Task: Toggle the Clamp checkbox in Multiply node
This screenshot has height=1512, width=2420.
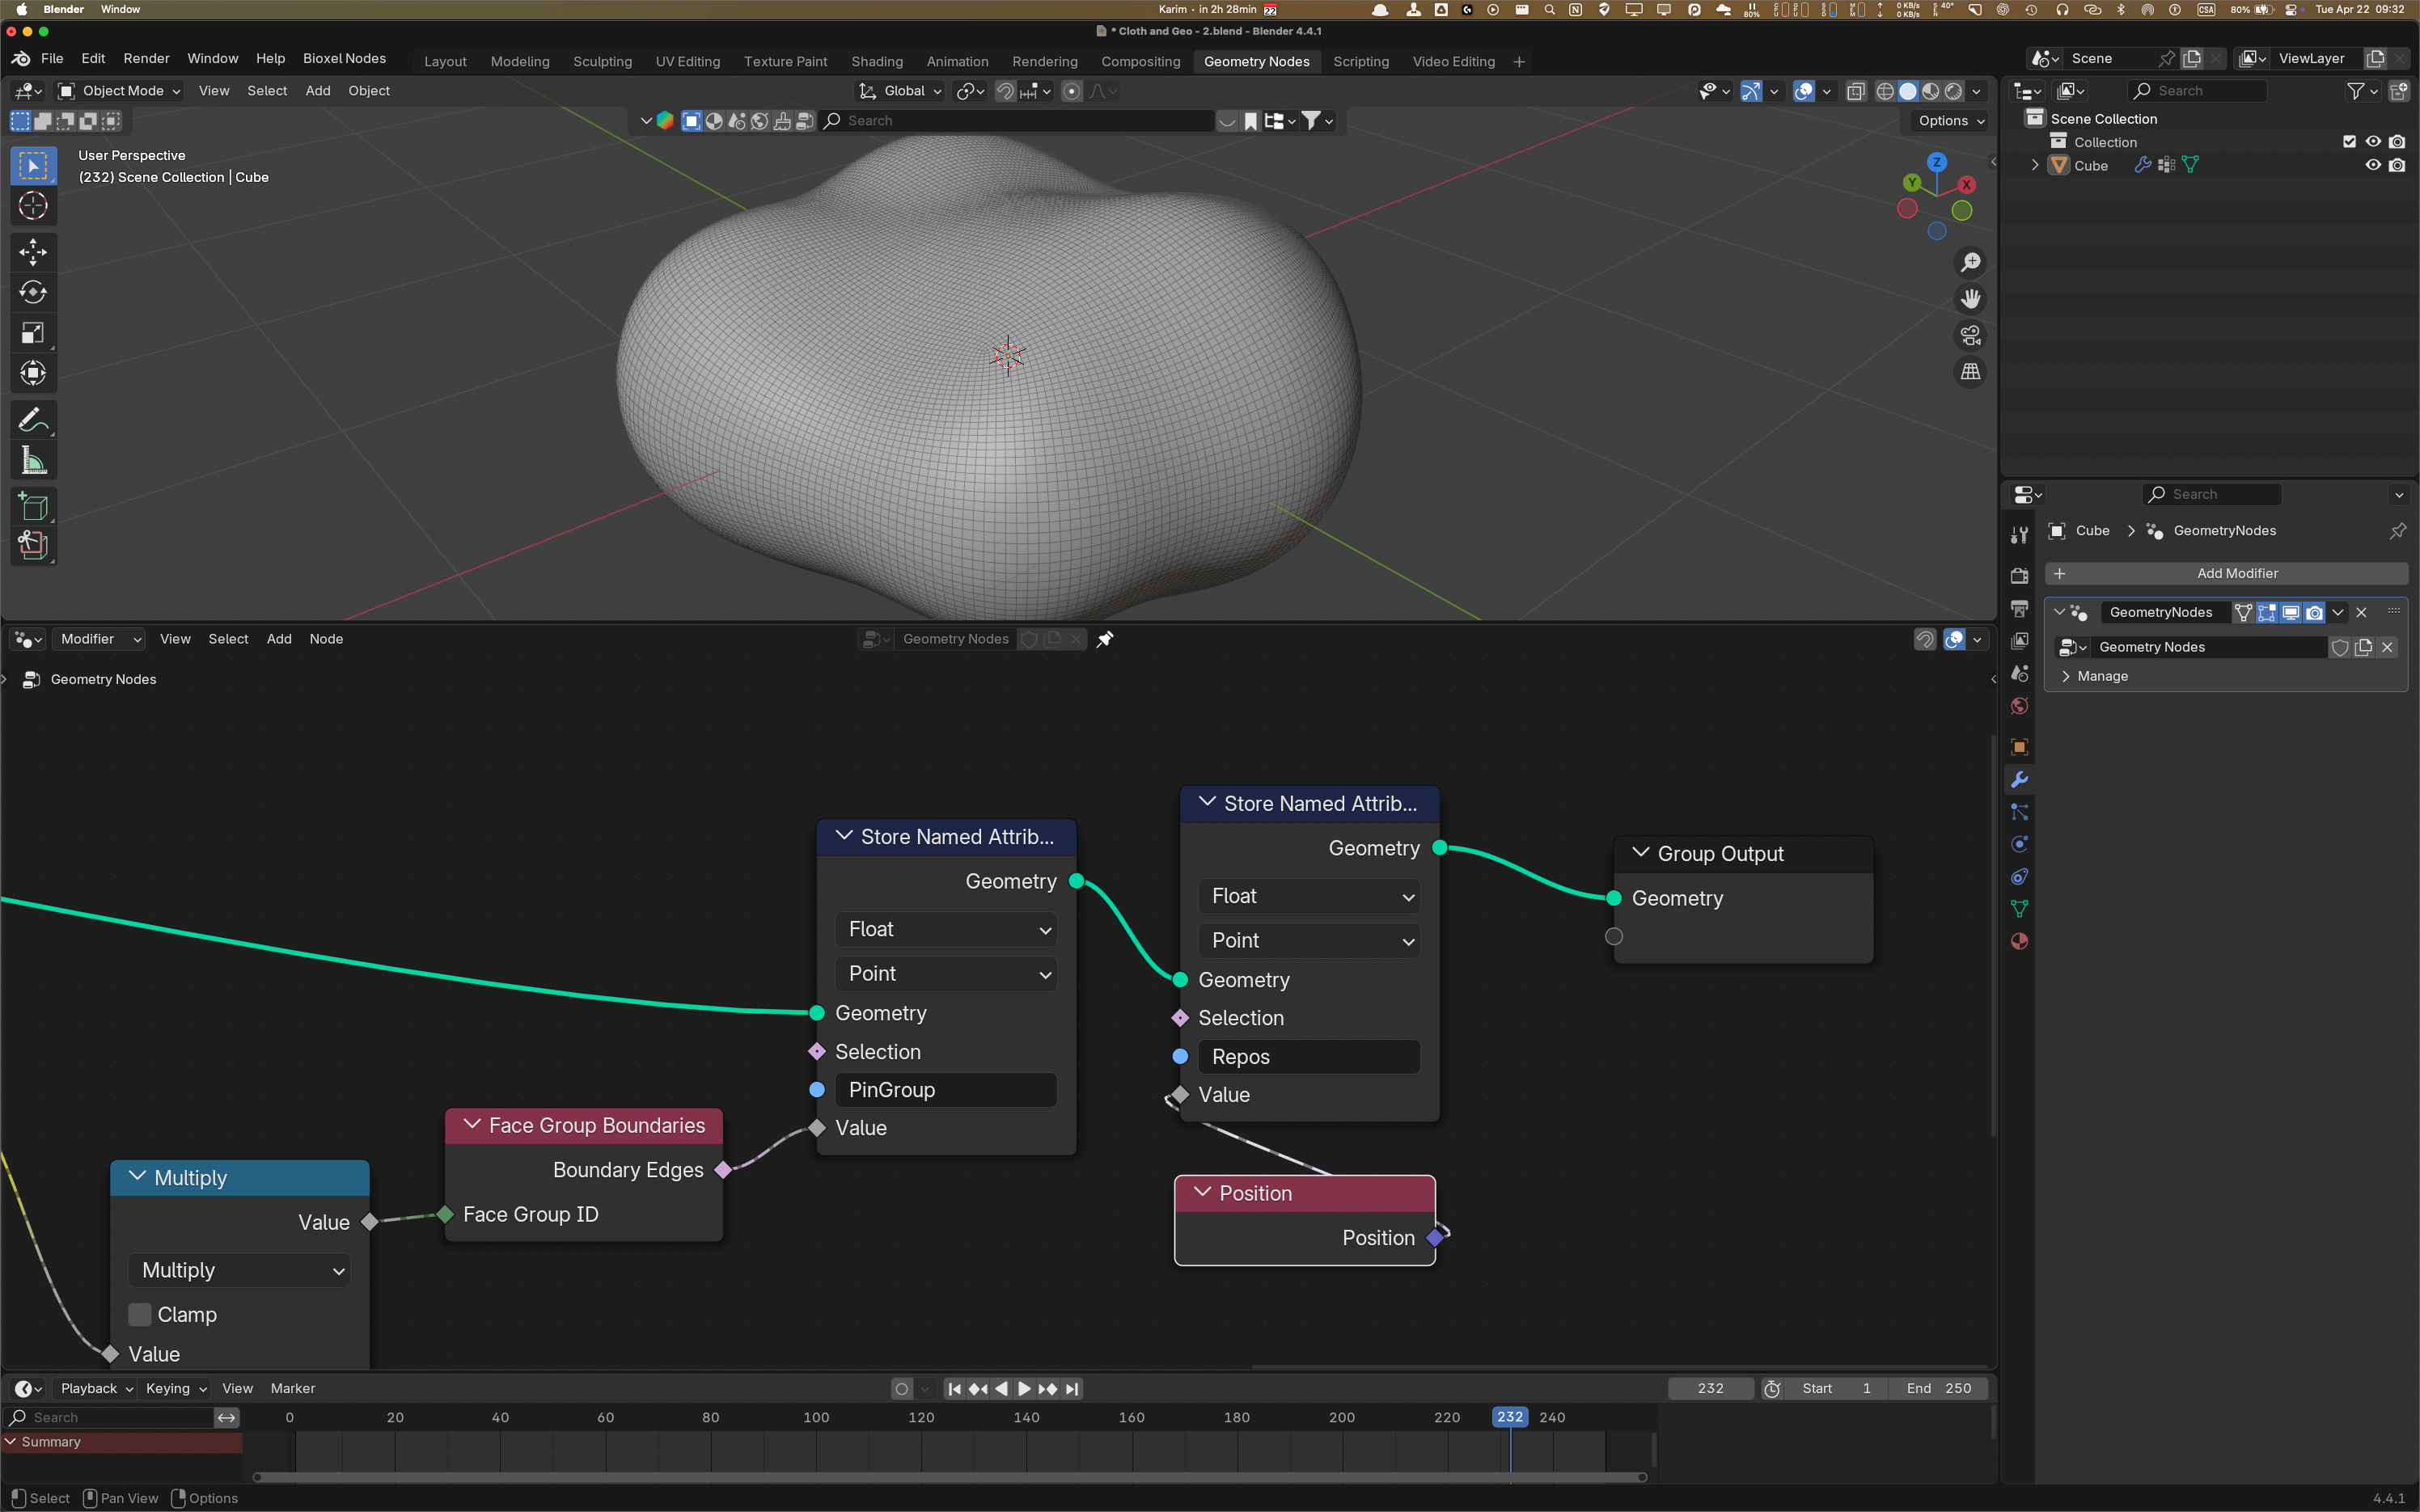Action: coord(140,1314)
